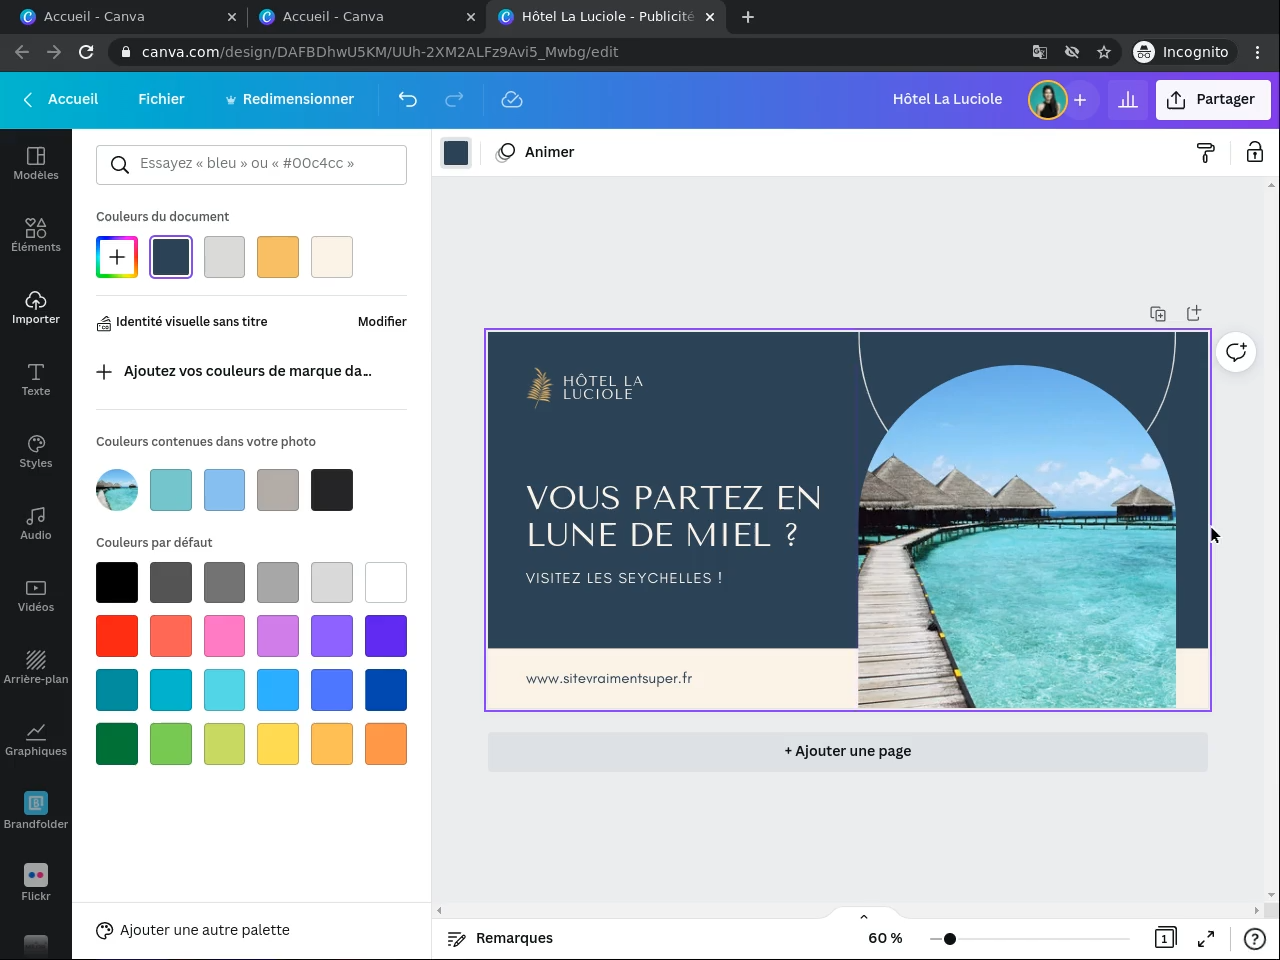Open the Styles sidebar panel
1280x960 pixels.
[x=36, y=452]
